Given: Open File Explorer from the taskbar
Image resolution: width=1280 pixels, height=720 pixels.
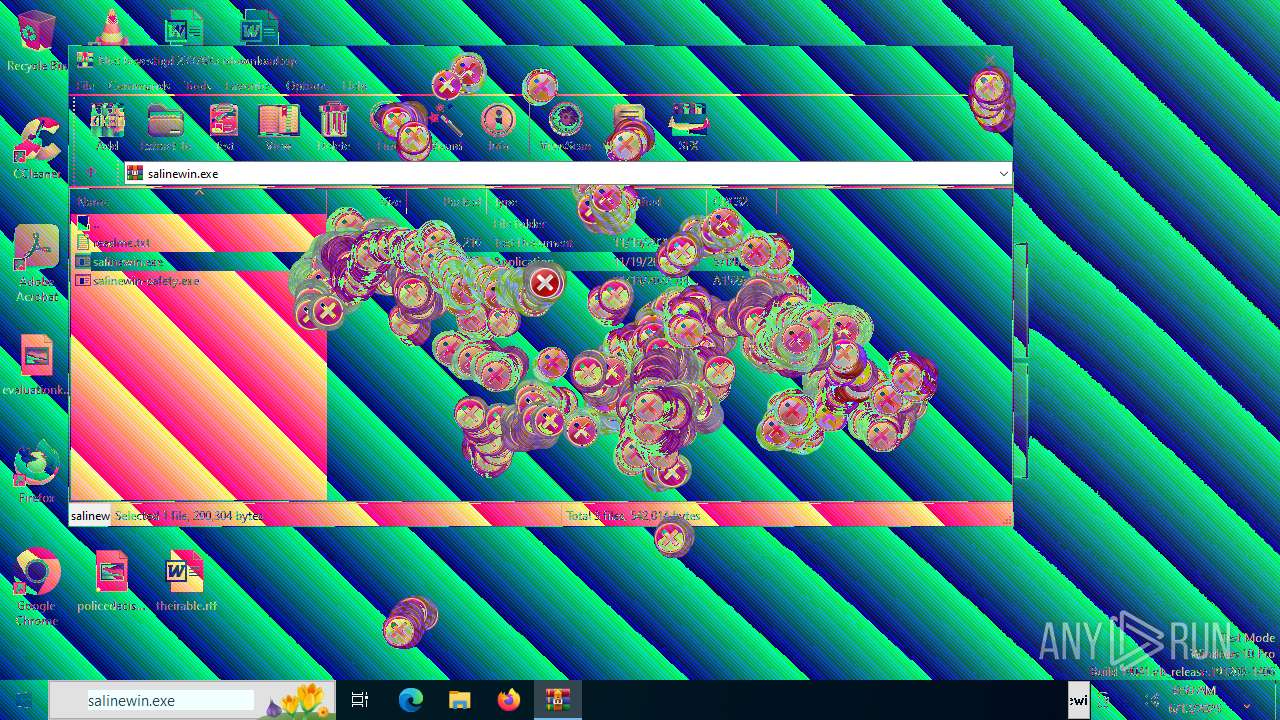Looking at the screenshot, I should pos(459,700).
